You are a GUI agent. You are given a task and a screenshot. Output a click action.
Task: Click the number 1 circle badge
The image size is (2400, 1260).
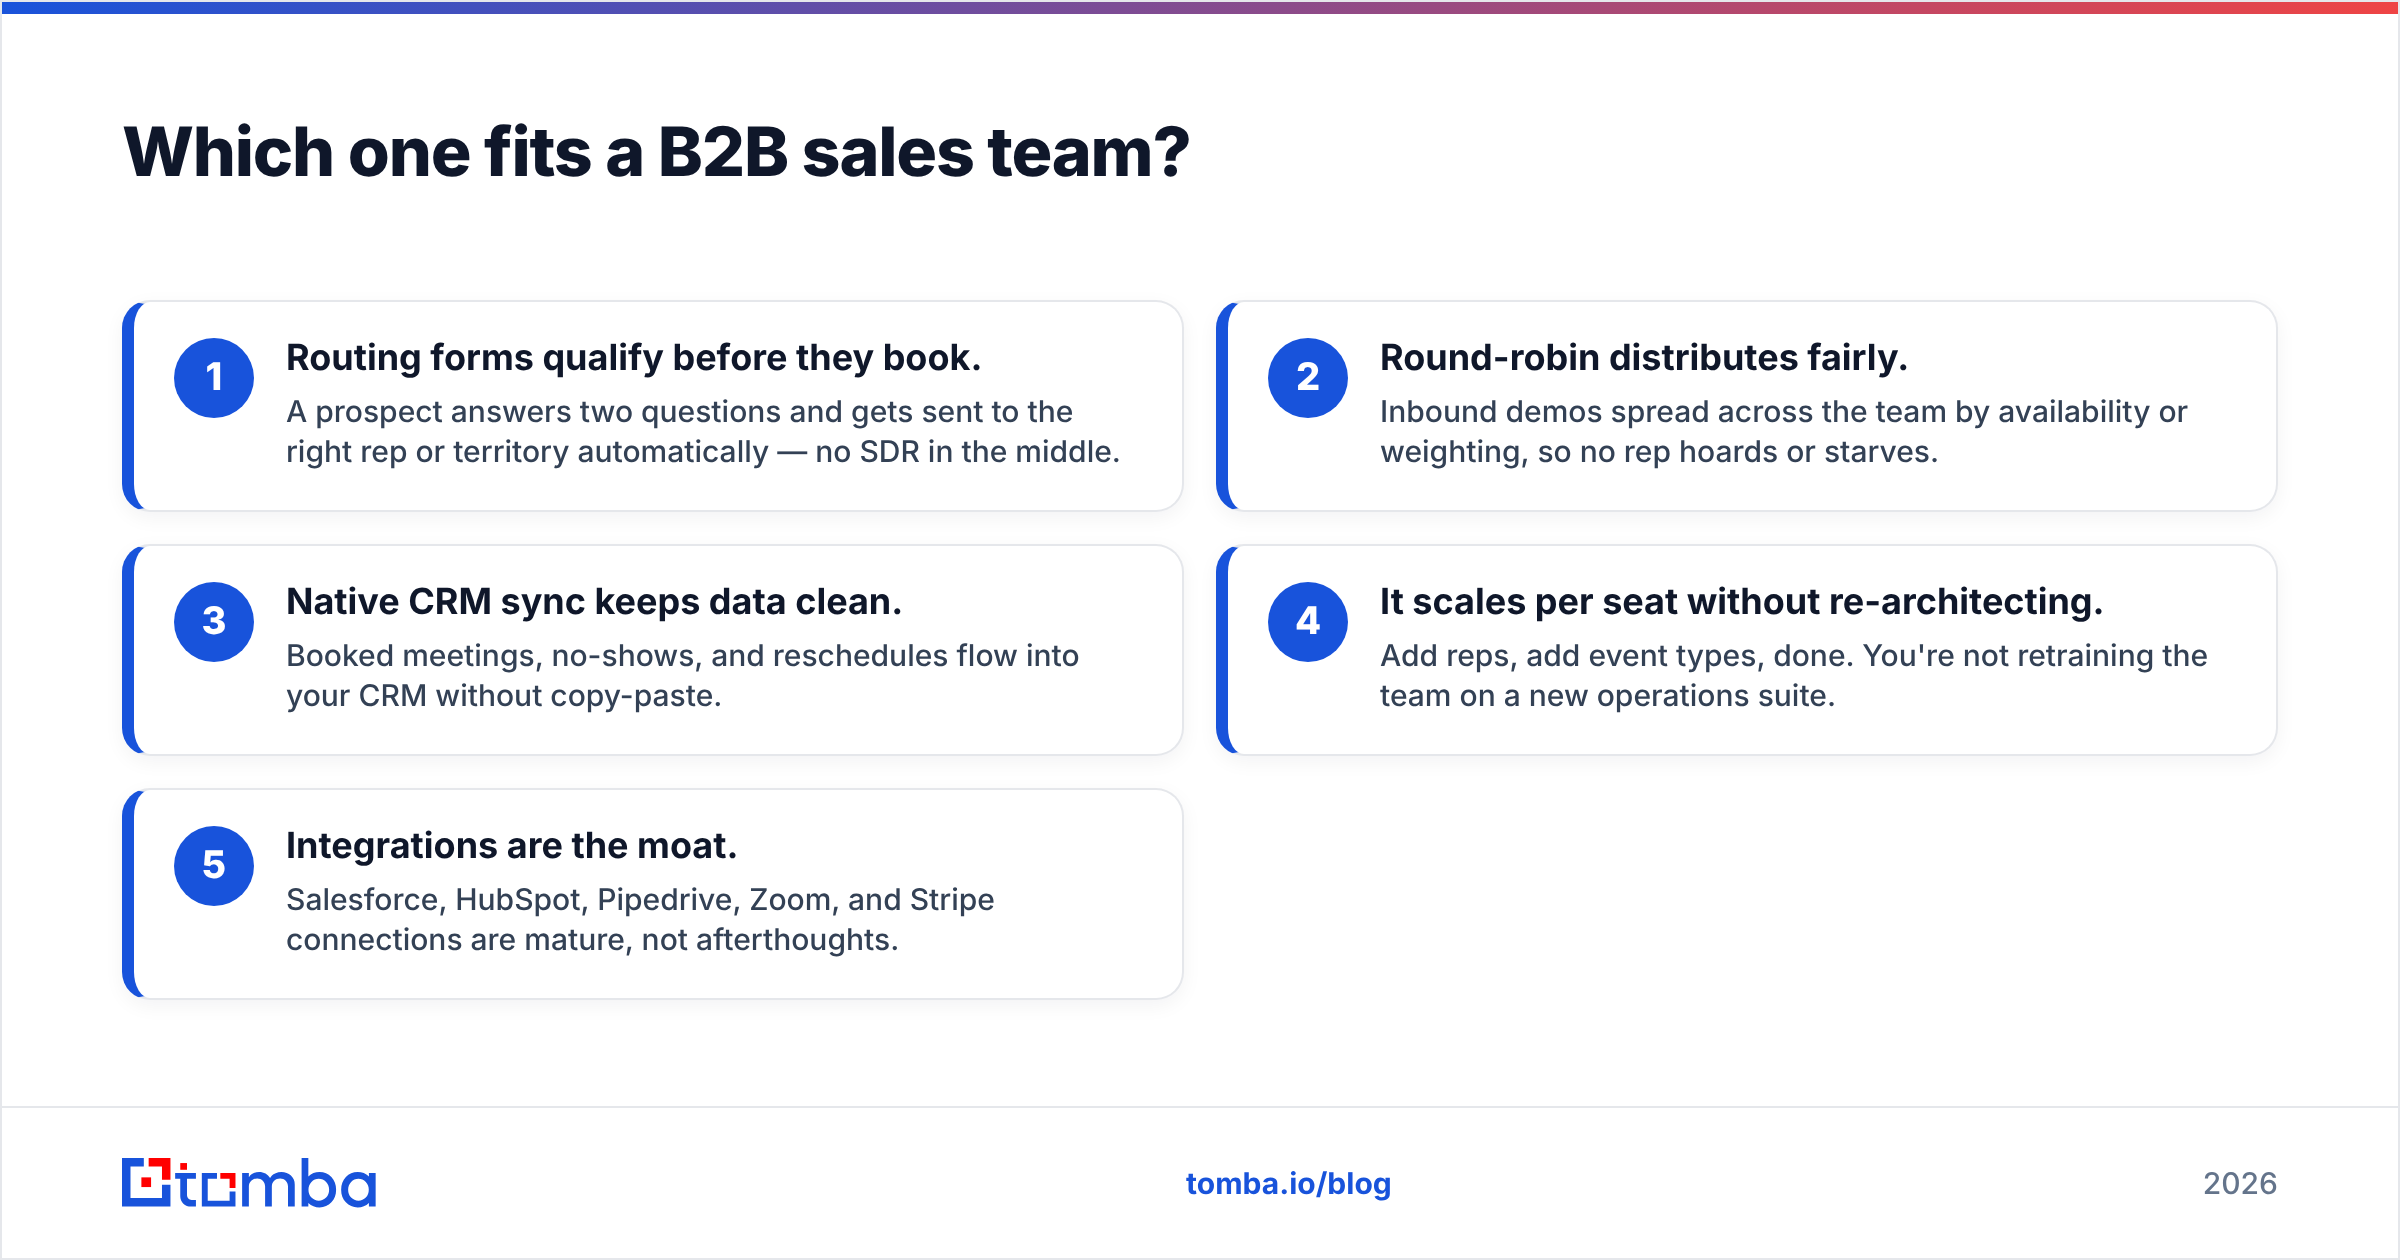pos(214,378)
